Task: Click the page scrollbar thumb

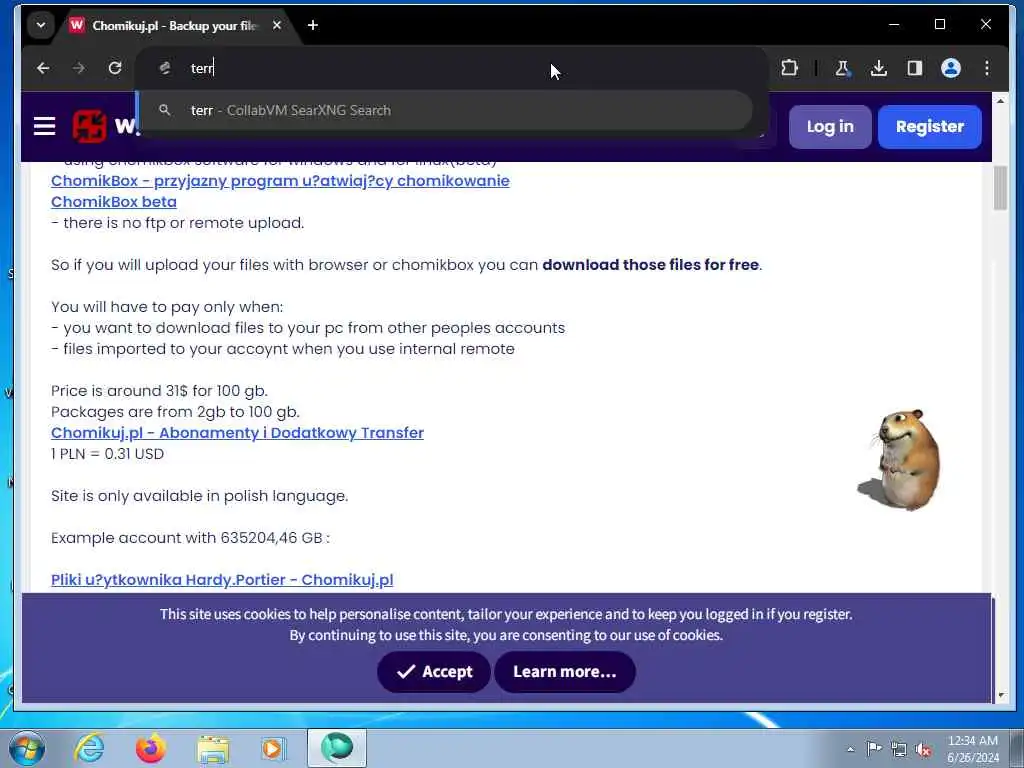Action: click(1000, 188)
